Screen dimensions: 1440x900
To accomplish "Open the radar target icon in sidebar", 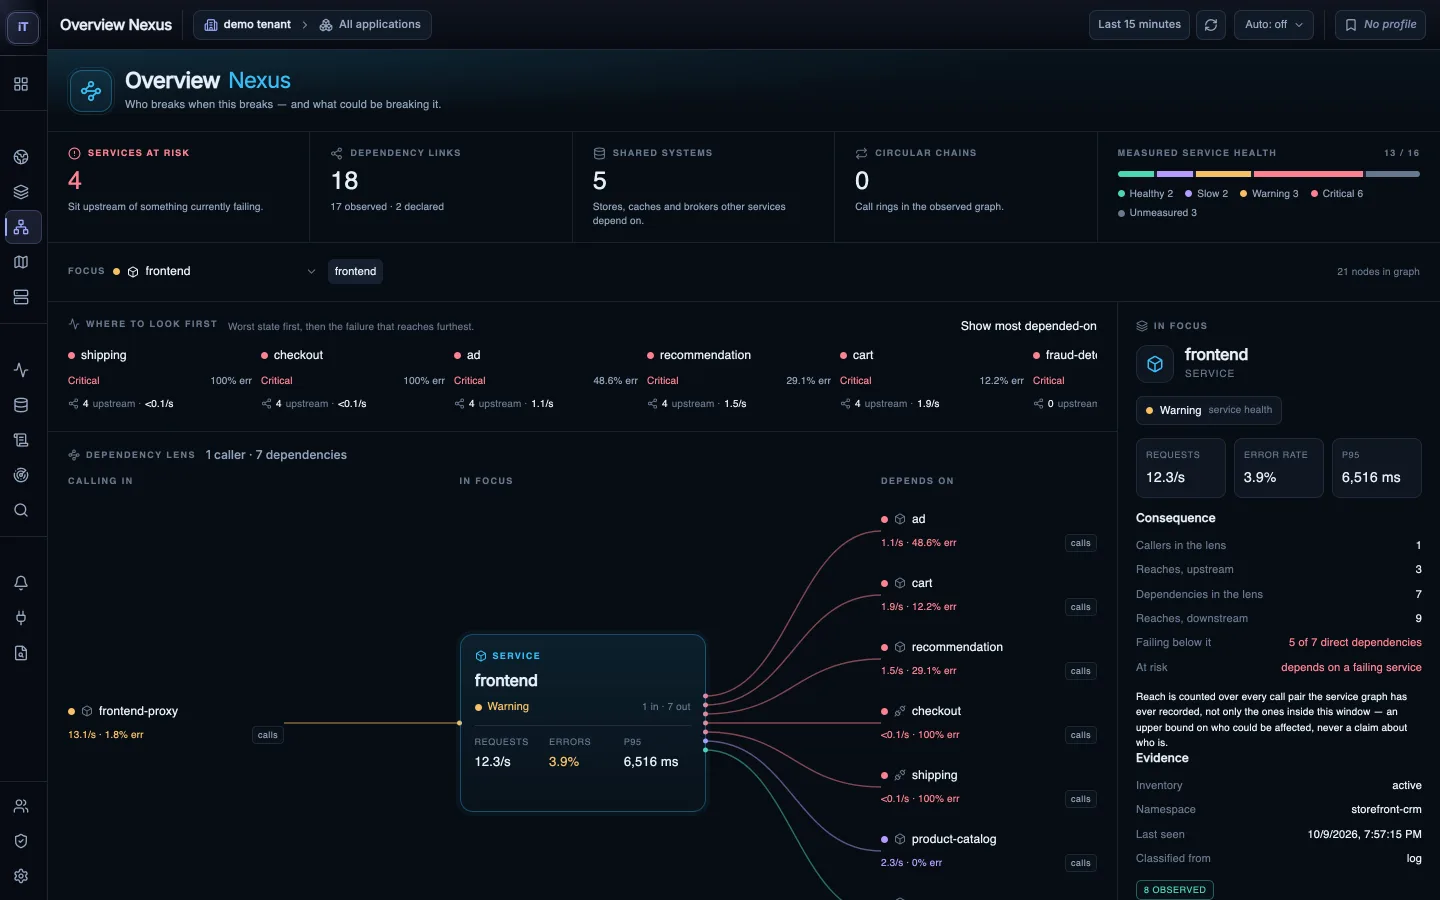I will tap(21, 475).
